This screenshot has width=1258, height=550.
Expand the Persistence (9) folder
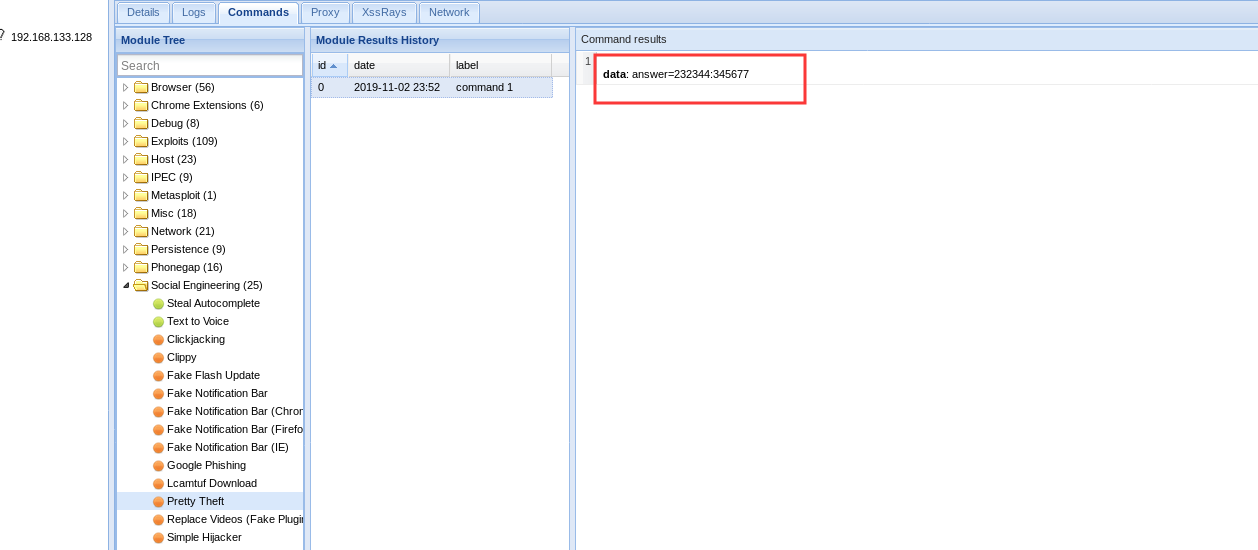[x=126, y=249]
